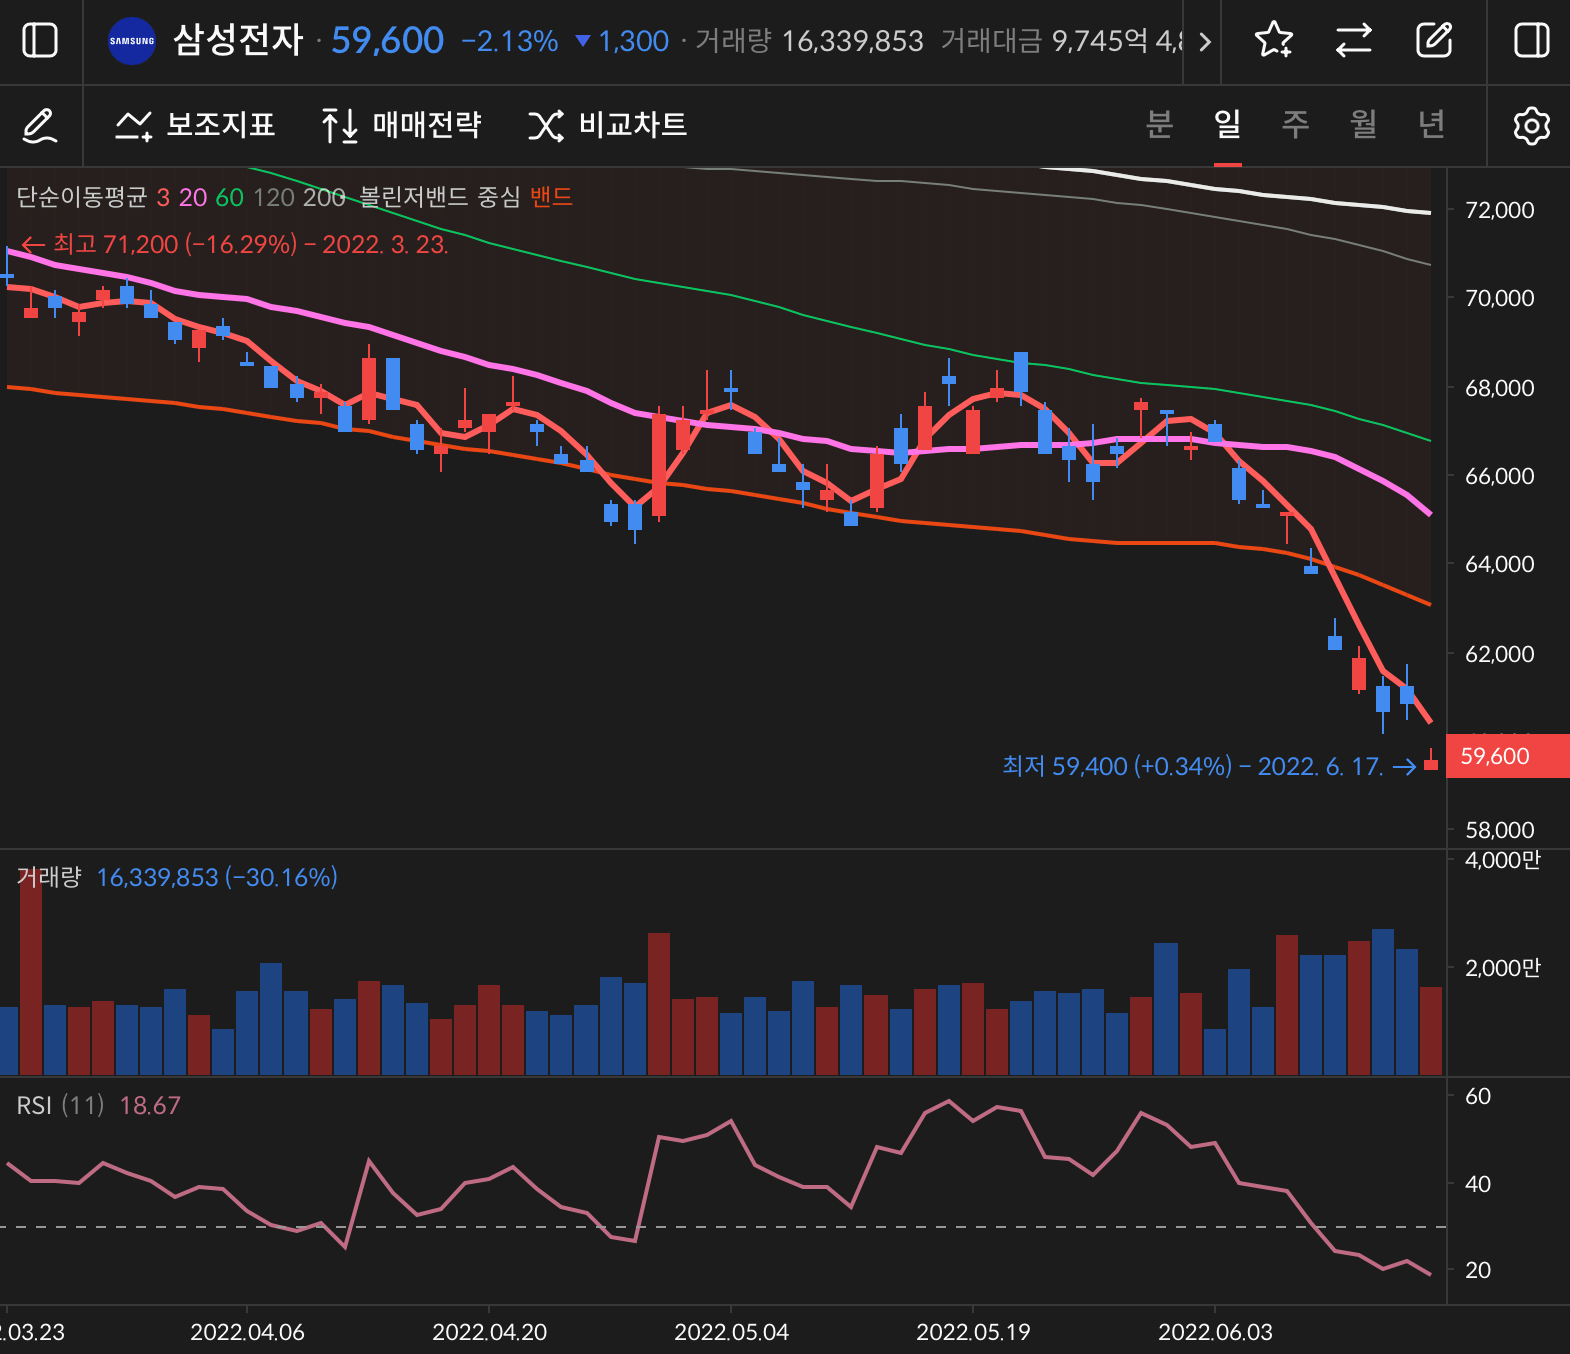Switch to 분 minute timeframe
This screenshot has width=1570, height=1354.
coord(1159,124)
